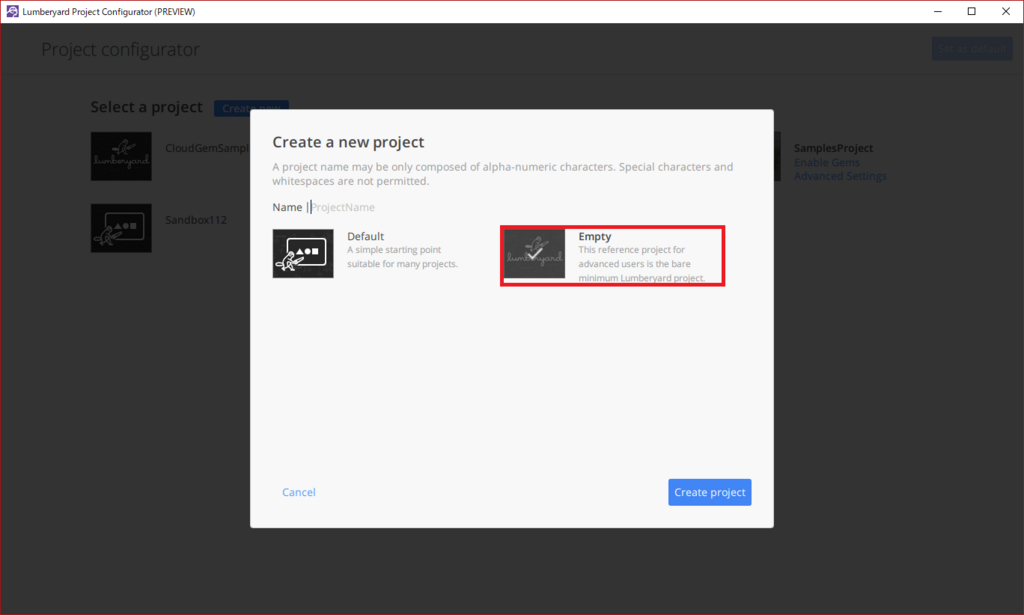Screen dimensions: 1024x615
Task: Close the Project Configurator window
Action: click(1006, 11)
